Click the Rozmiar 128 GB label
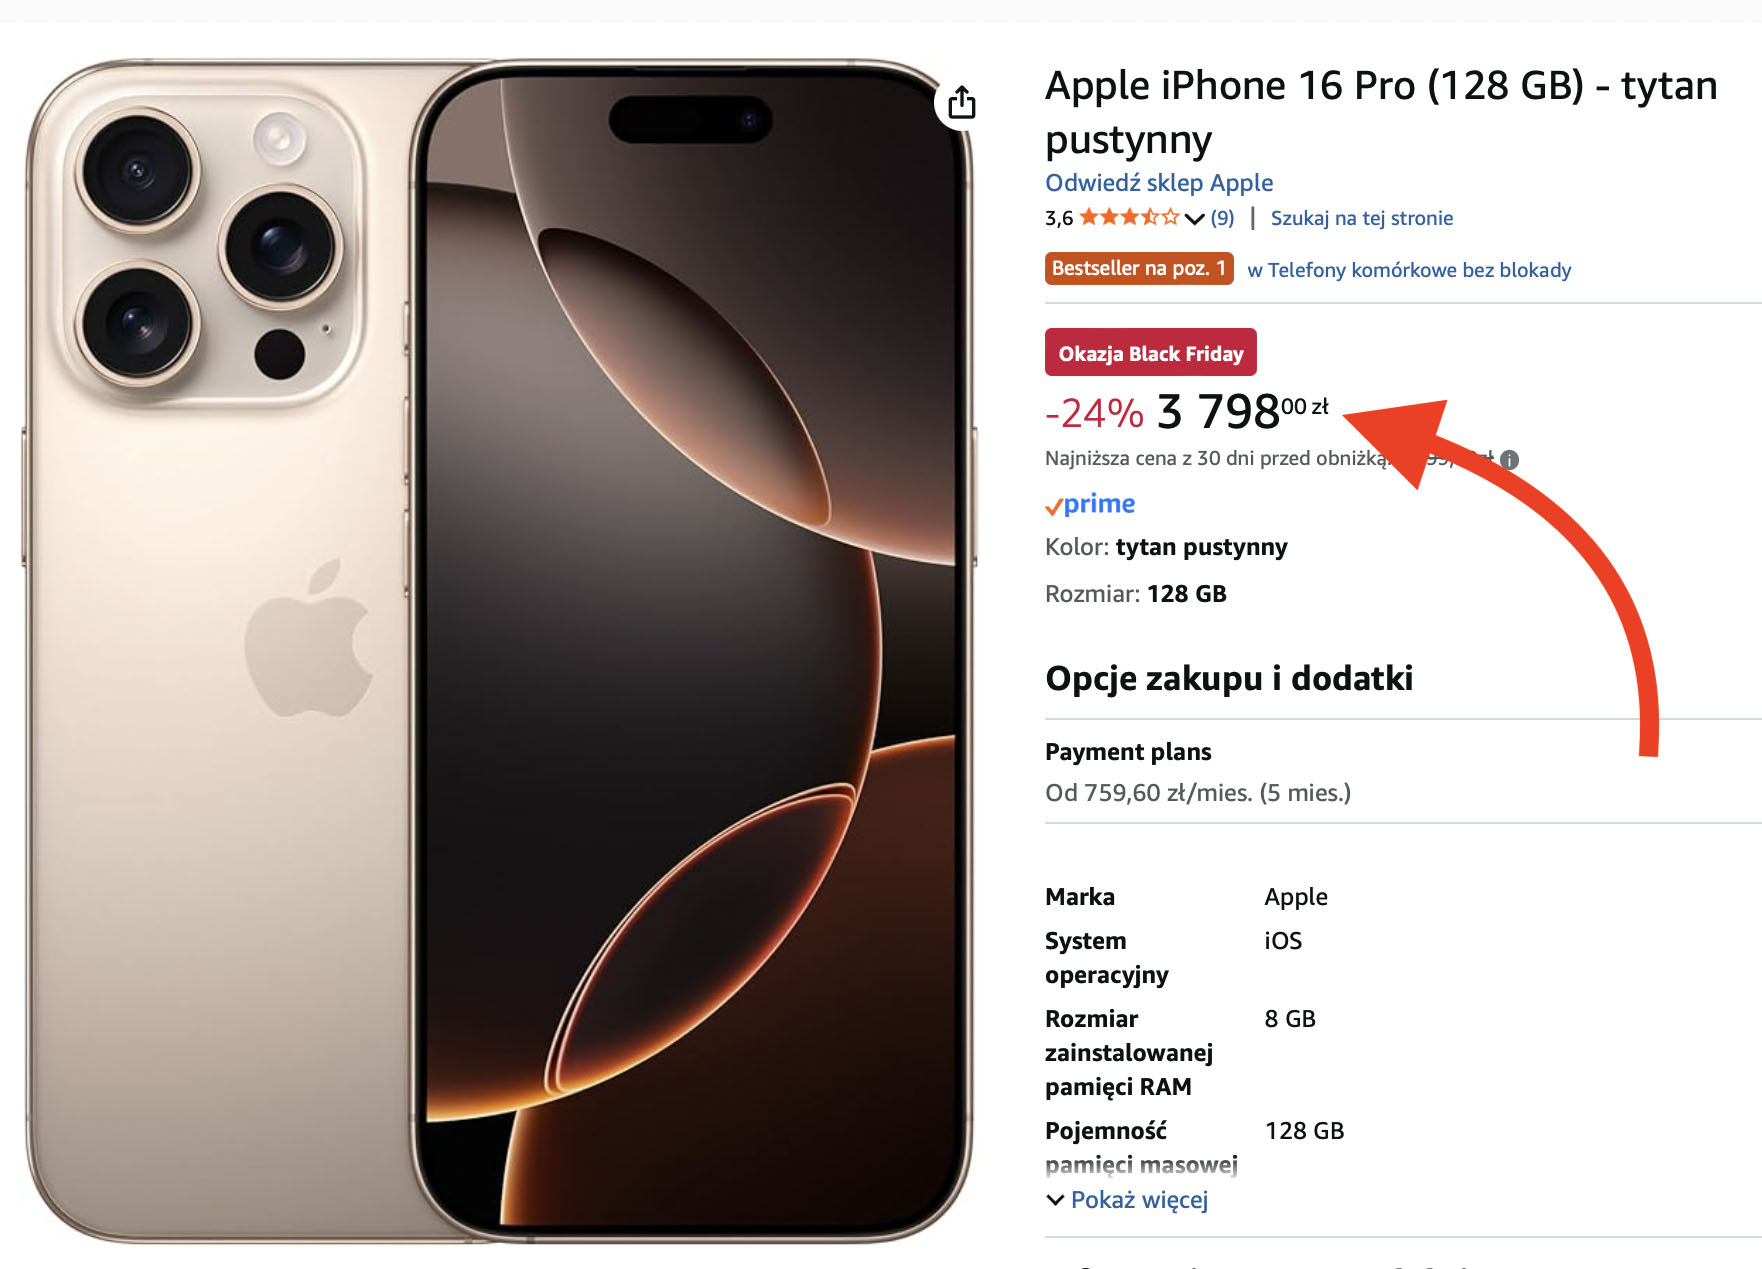Viewport: 1762px width, 1269px height. 1136,594
